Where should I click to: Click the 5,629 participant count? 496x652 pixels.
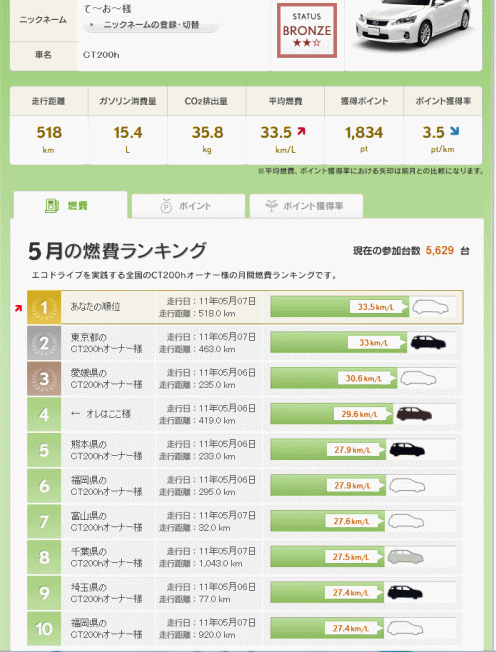click(439, 250)
